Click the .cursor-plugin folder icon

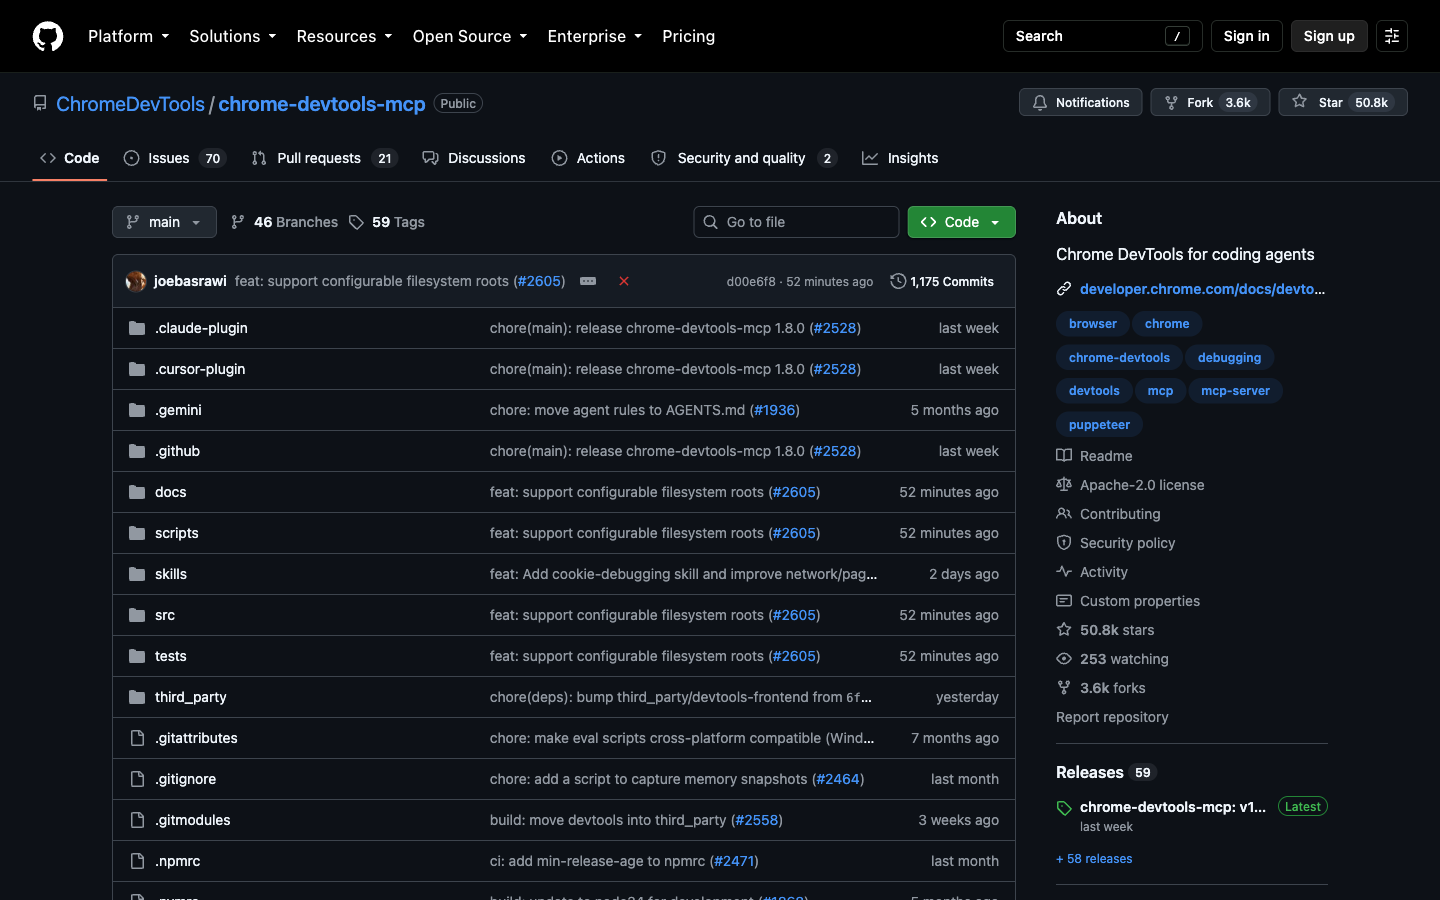[x=137, y=369]
